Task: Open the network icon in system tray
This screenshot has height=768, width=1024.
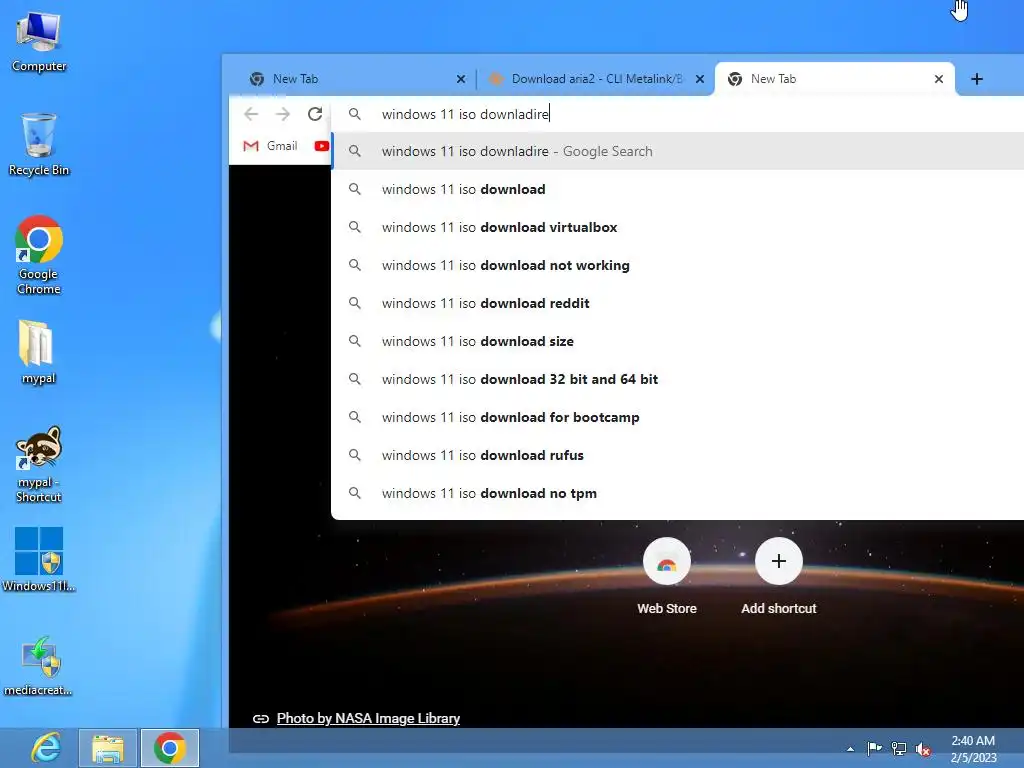Action: pyautogui.click(x=899, y=748)
